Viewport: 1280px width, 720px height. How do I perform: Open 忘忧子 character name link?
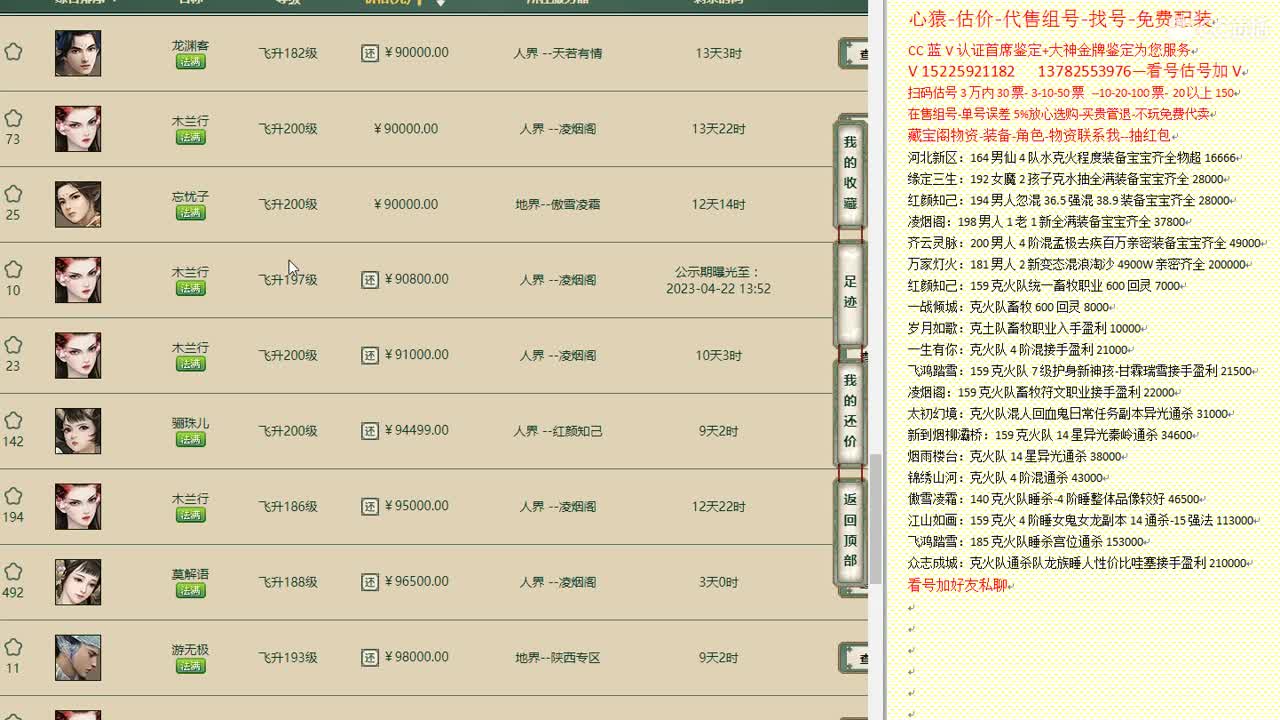click(190, 197)
